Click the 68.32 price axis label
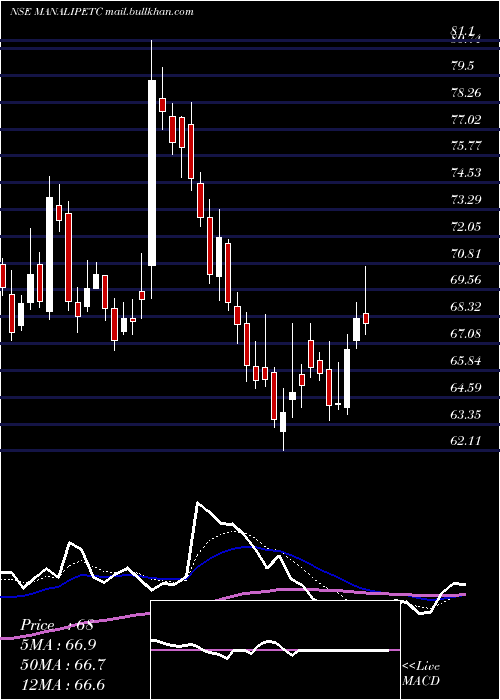The image size is (500, 700). [466, 307]
